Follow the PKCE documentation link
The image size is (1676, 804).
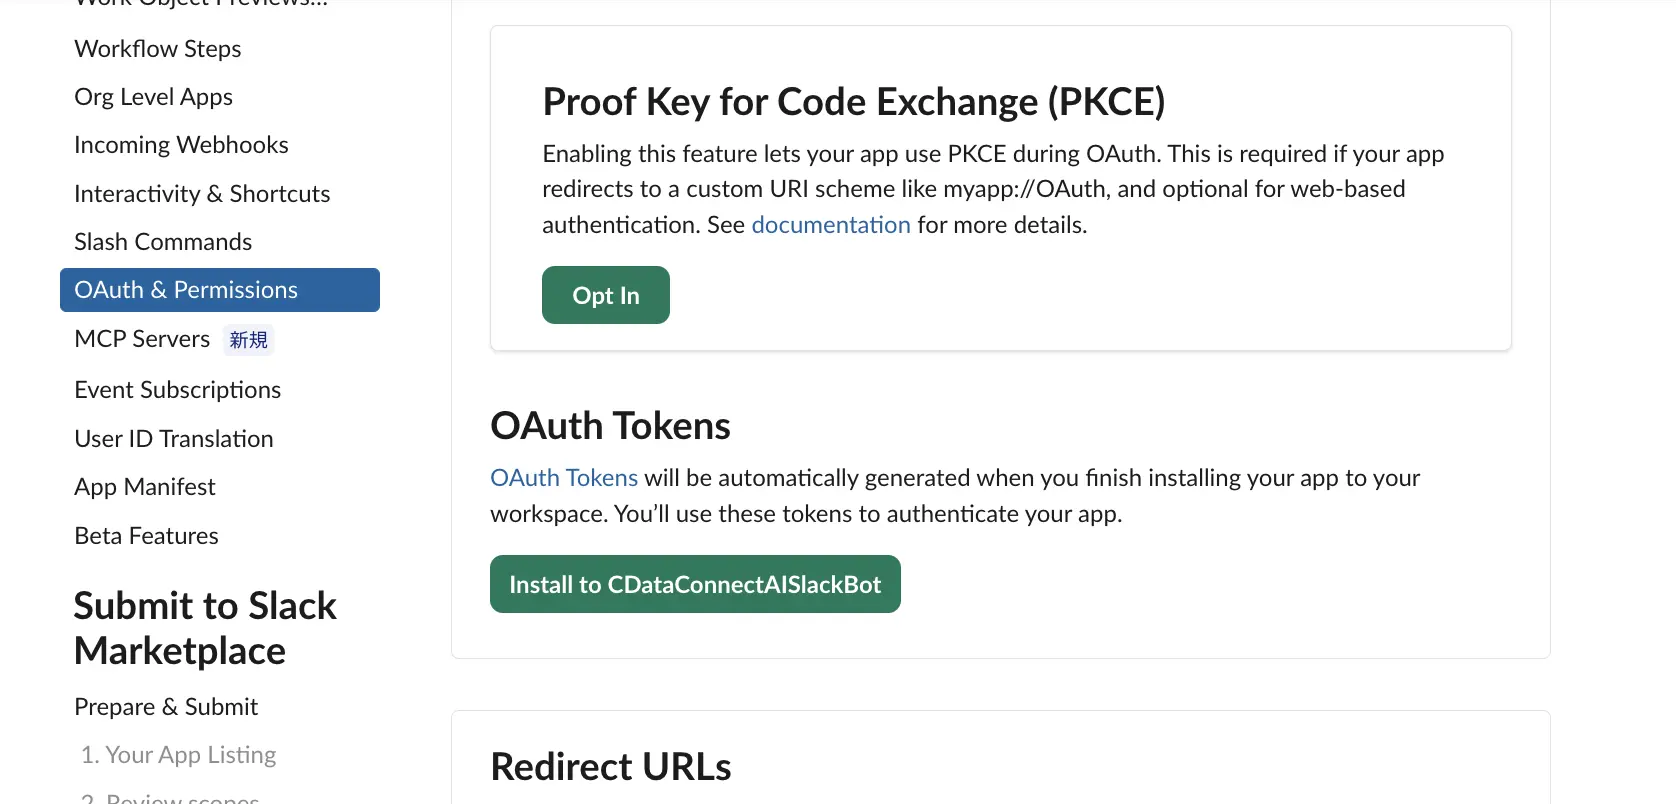(831, 225)
